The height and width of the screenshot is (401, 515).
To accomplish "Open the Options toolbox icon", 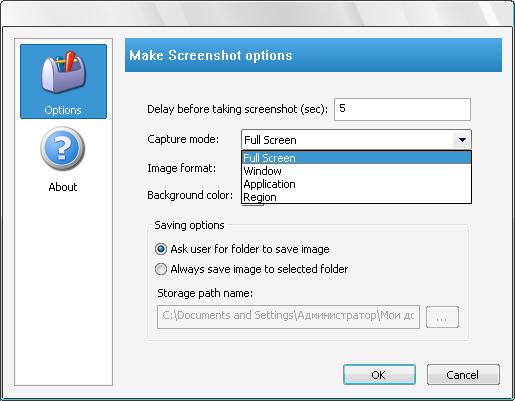I will [63, 72].
